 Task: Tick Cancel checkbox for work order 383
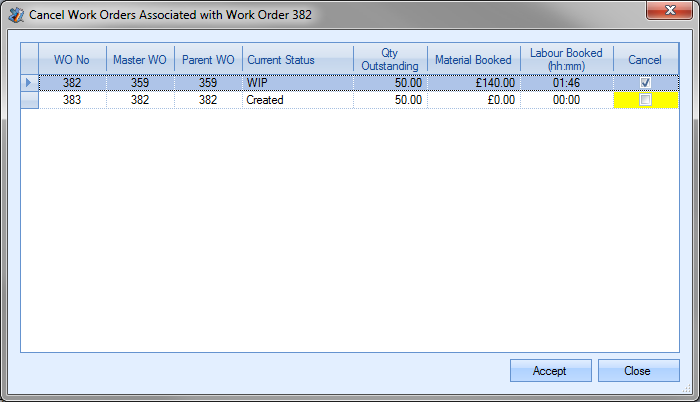click(645, 100)
